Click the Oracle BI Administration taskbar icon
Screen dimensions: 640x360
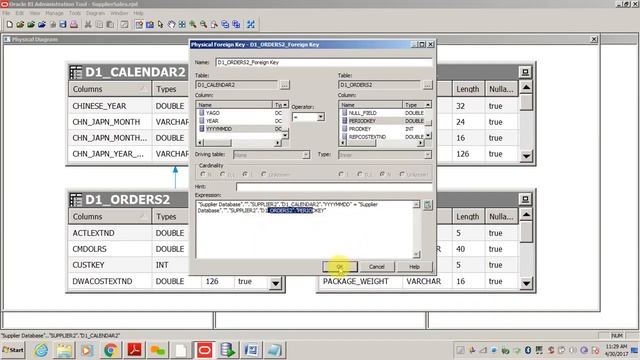click(x=204, y=350)
